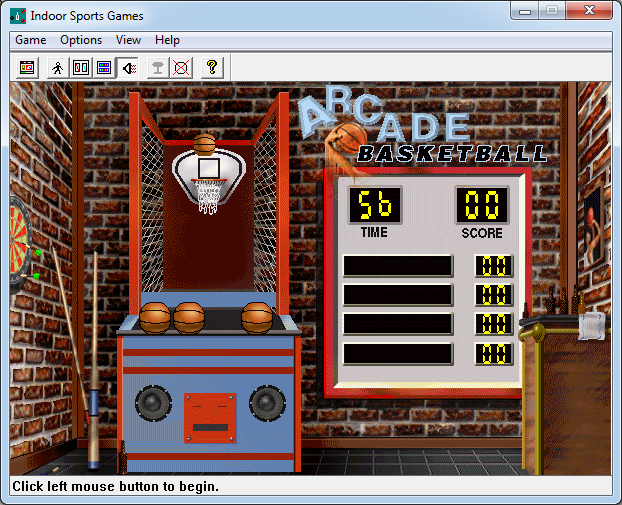This screenshot has width=622, height=505.
Task: Click the first row 00 score counter
Action: coord(494,265)
